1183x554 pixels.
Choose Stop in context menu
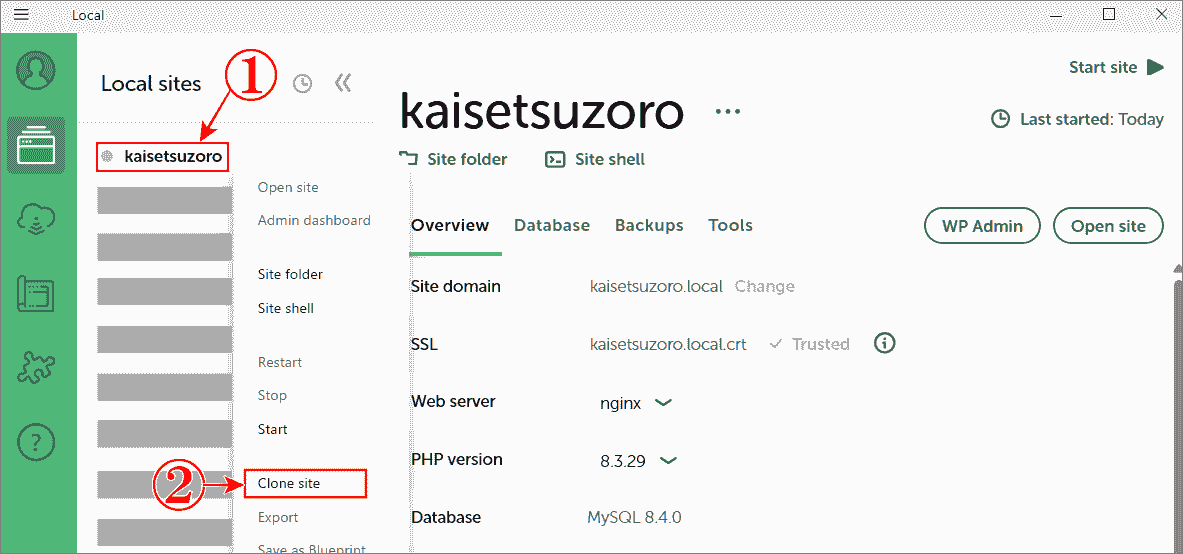pyautogui.click(x=272, y=395)
